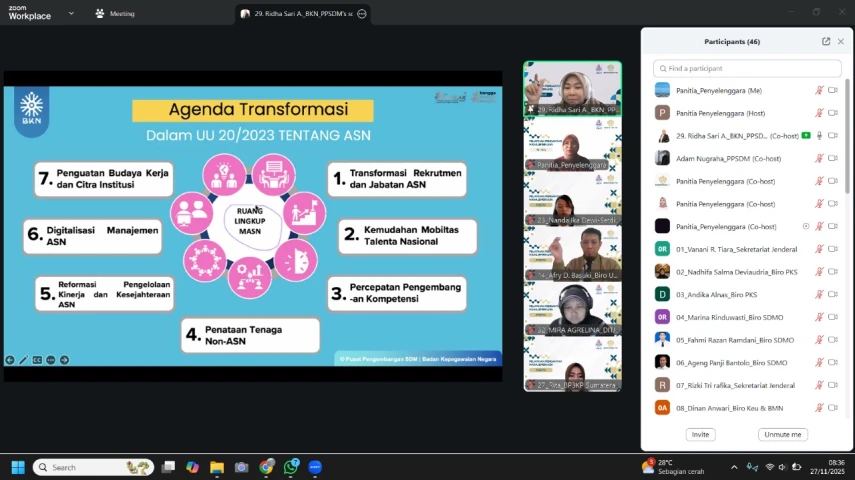Screen dimensions: 855x480
Task: Select participant 06_Ageng Panji Bantolo_Biro SDMO
Action: 747,362
